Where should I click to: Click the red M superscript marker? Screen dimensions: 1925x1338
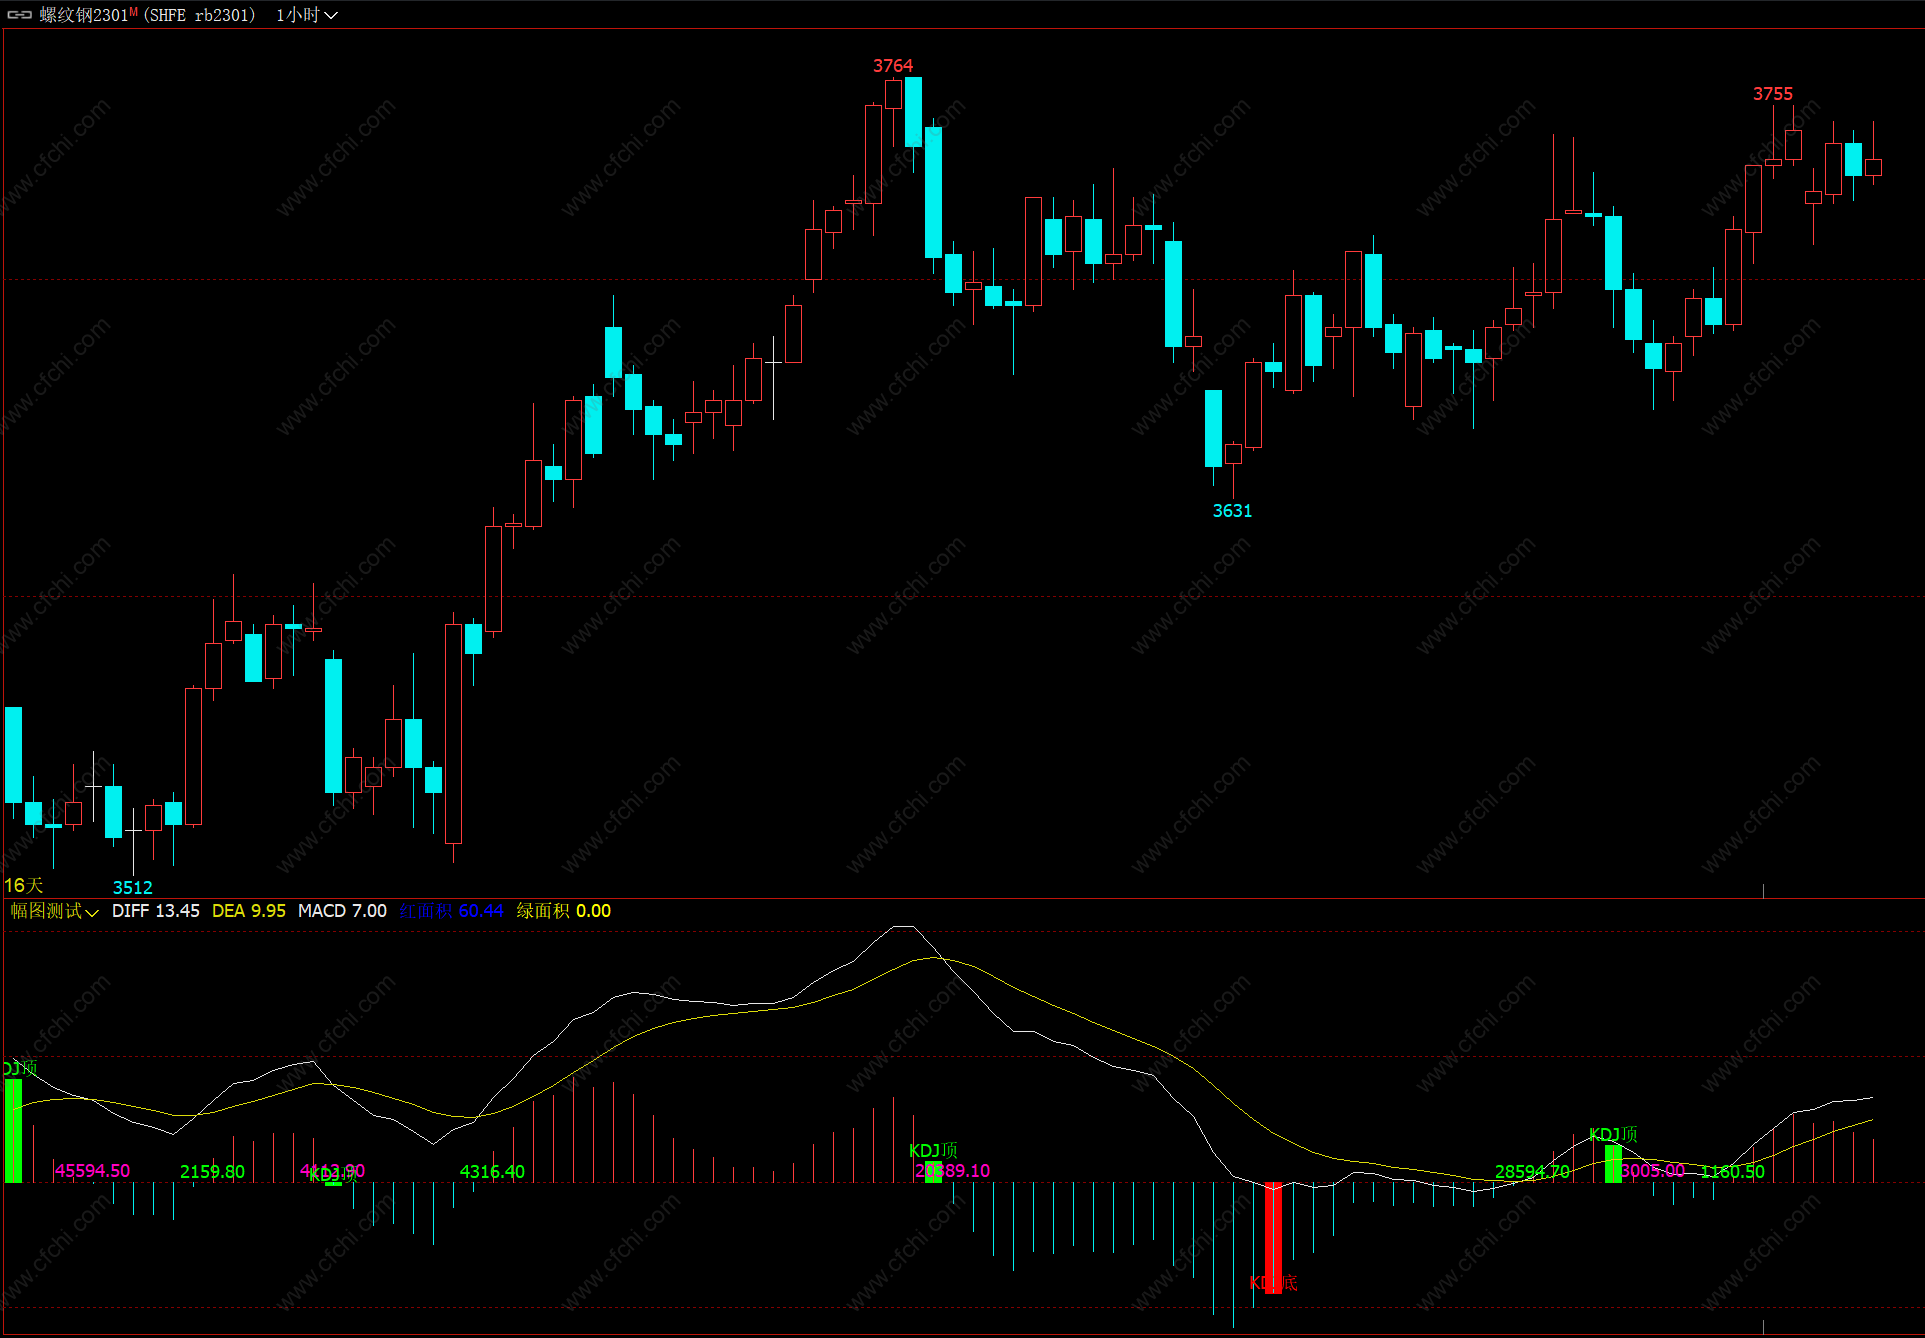134,11
